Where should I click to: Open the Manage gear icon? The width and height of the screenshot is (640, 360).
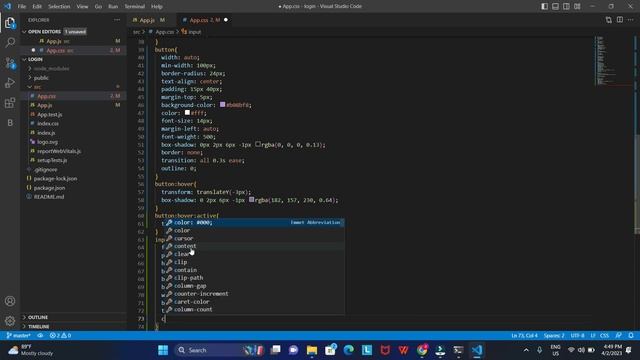coord(10,321)
